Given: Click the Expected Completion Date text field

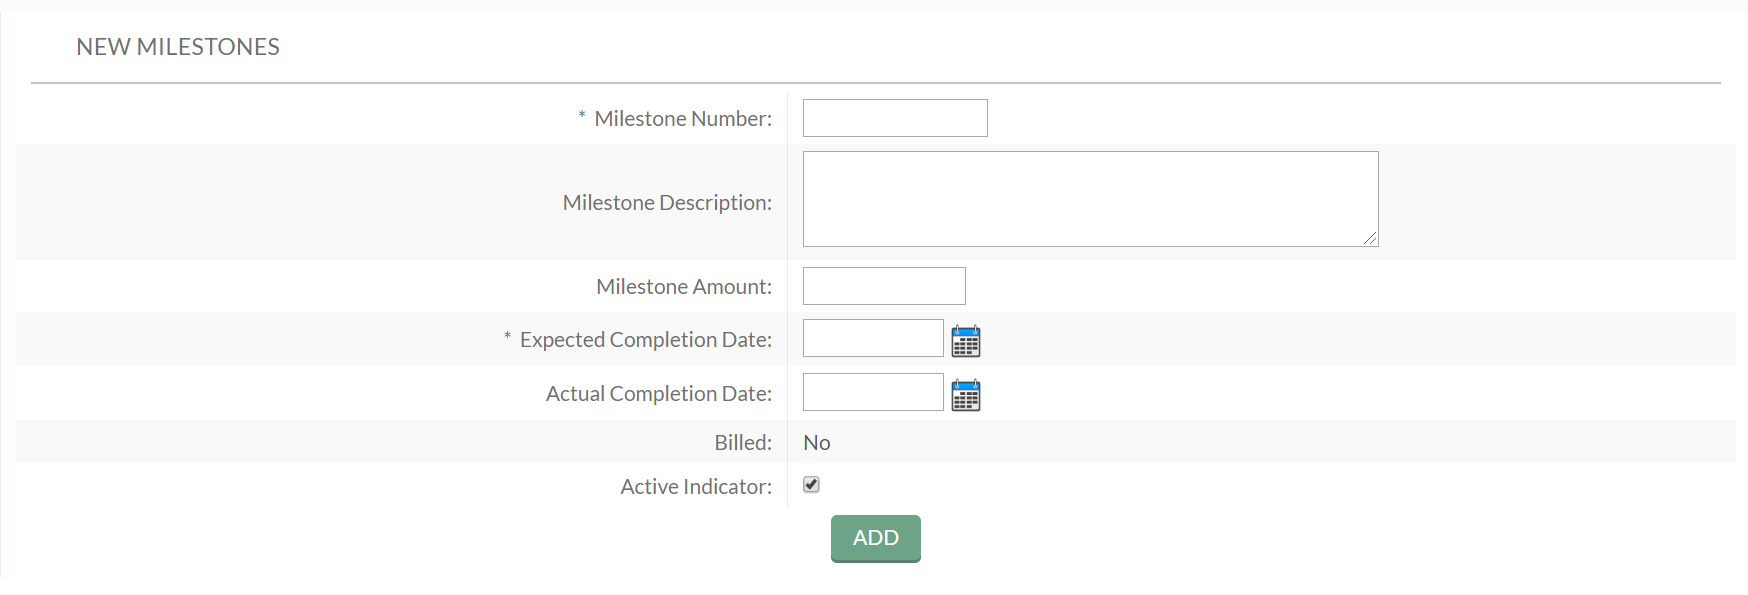Looking at the screenshot, I should click(873, 338).
